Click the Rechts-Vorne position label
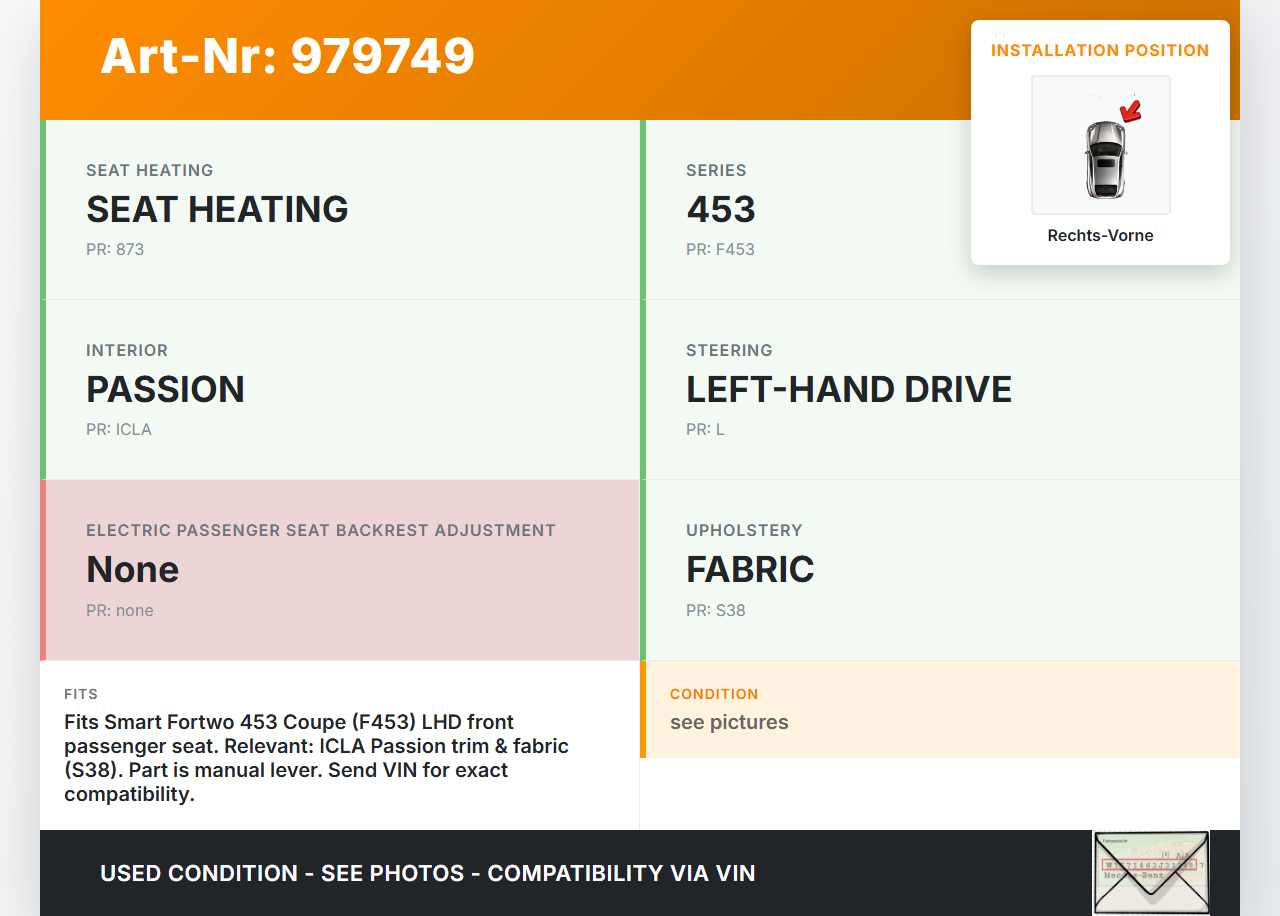 pyautogui.click(x=1100, y=236)
